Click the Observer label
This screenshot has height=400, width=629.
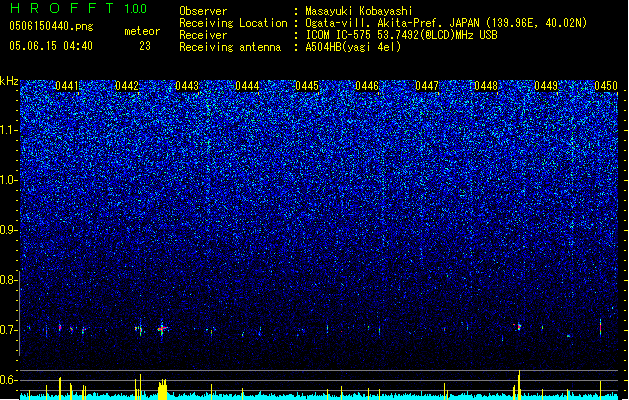pos(203,11)
